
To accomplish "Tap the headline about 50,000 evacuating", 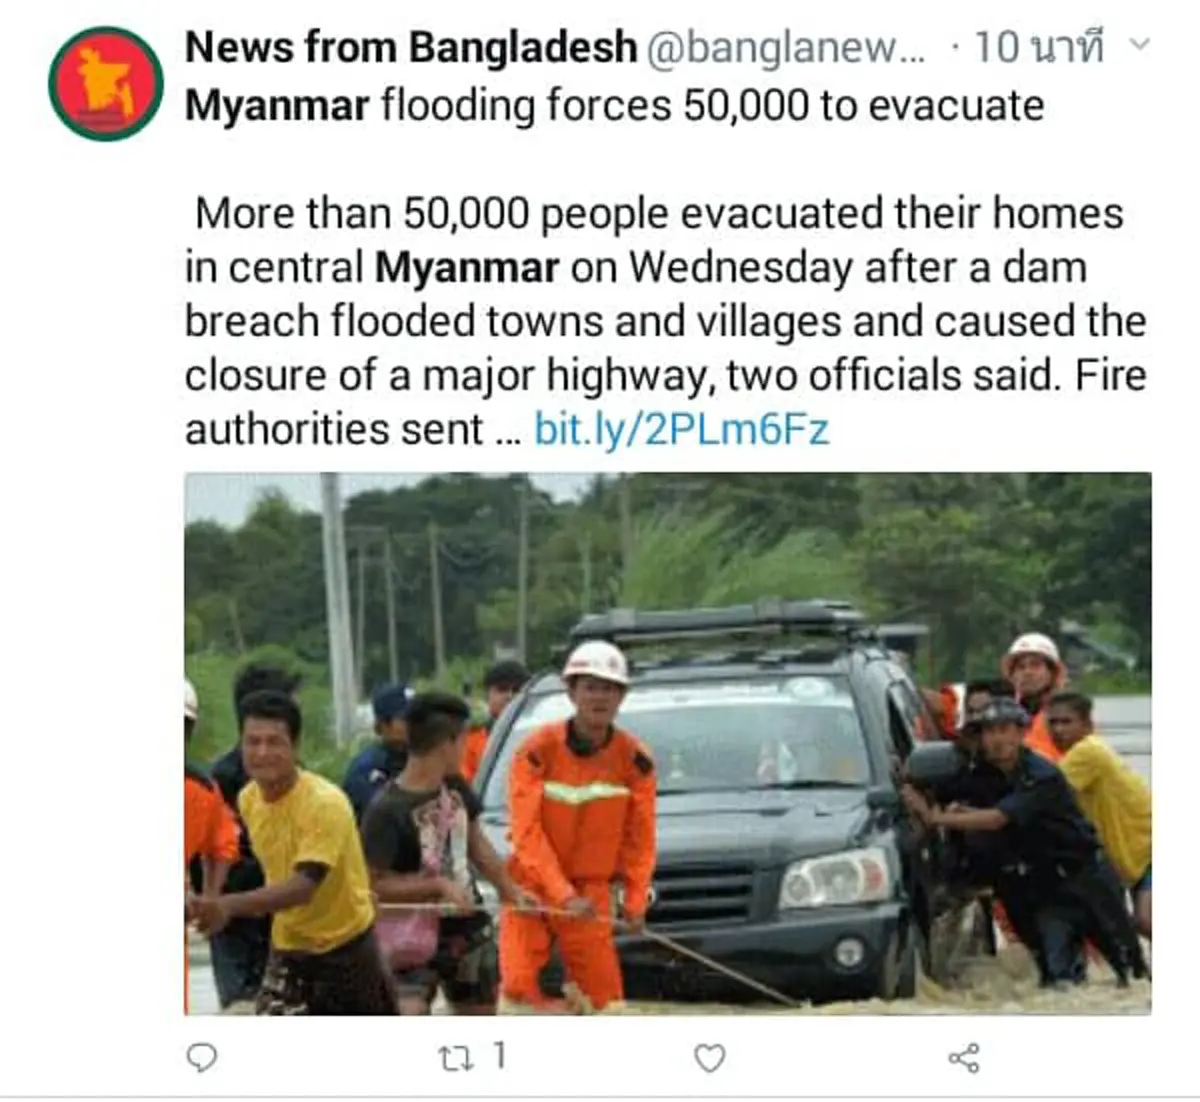I will tap(614, 106).
